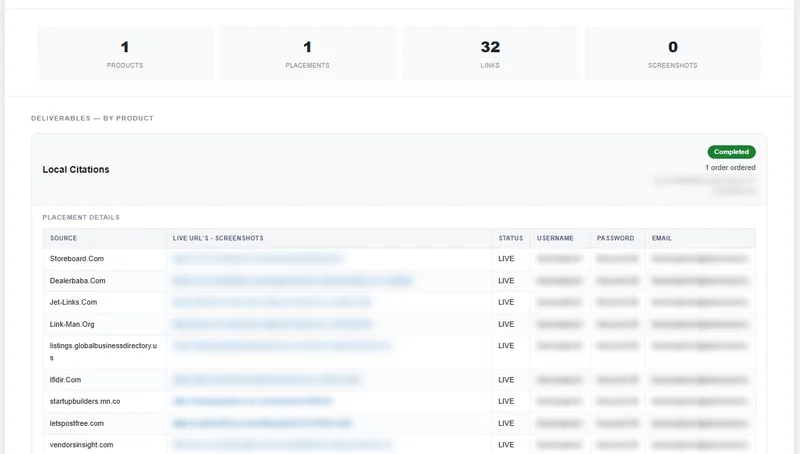Click the '1 order ordered' text
The image size is (800, 454).
(x=730, y=167)
